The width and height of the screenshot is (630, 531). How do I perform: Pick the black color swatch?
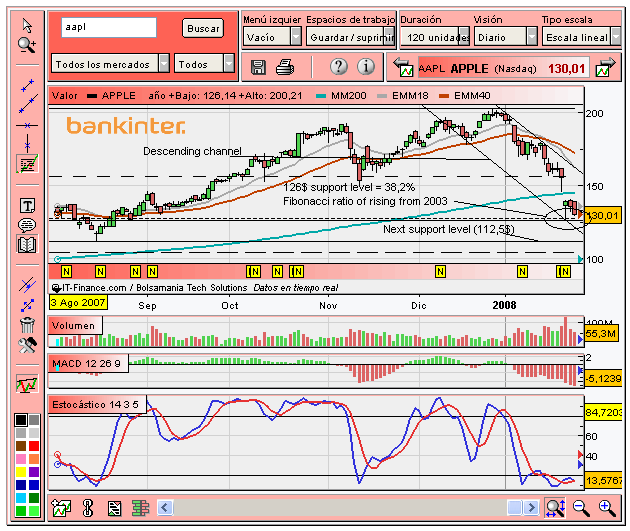tap(21, 420)
